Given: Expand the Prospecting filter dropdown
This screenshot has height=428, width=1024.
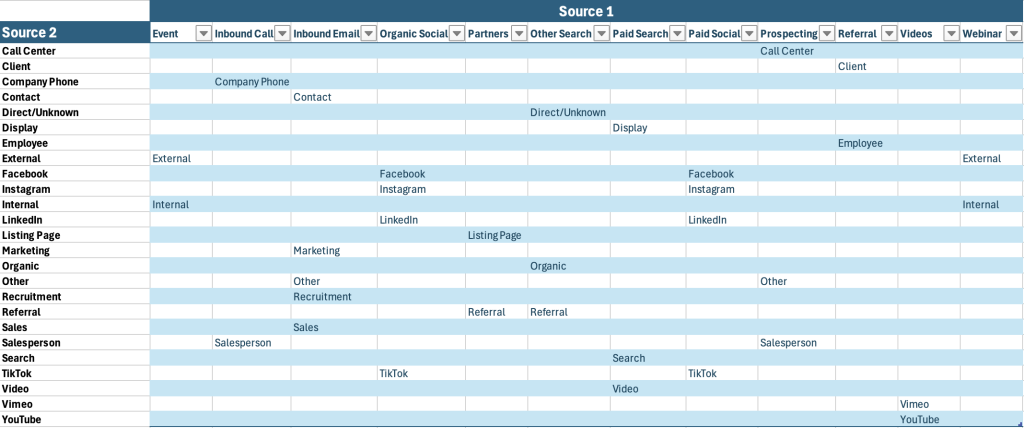Looking at the screenshot, I should 827,33.
